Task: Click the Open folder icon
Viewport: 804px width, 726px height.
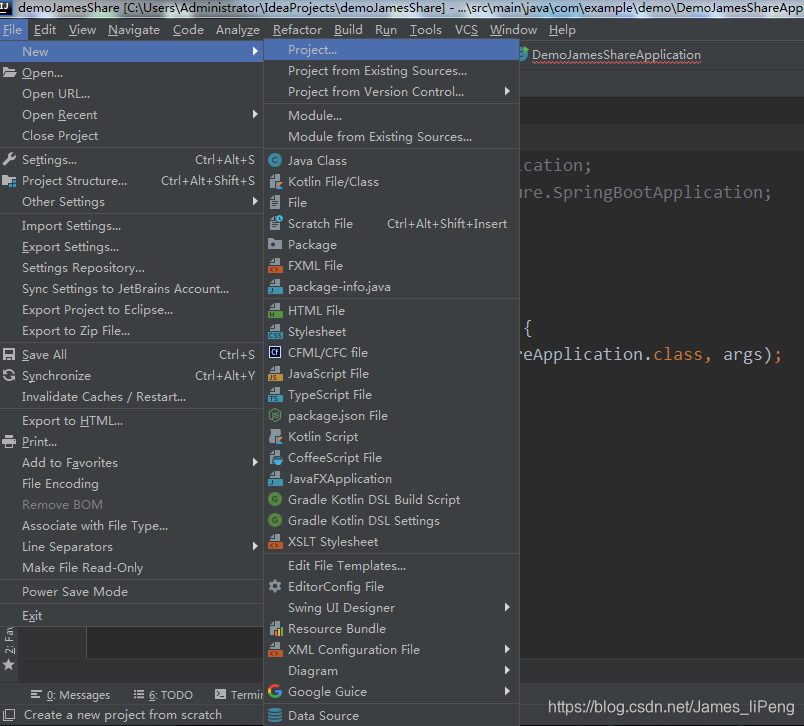Action: (9, 72)
